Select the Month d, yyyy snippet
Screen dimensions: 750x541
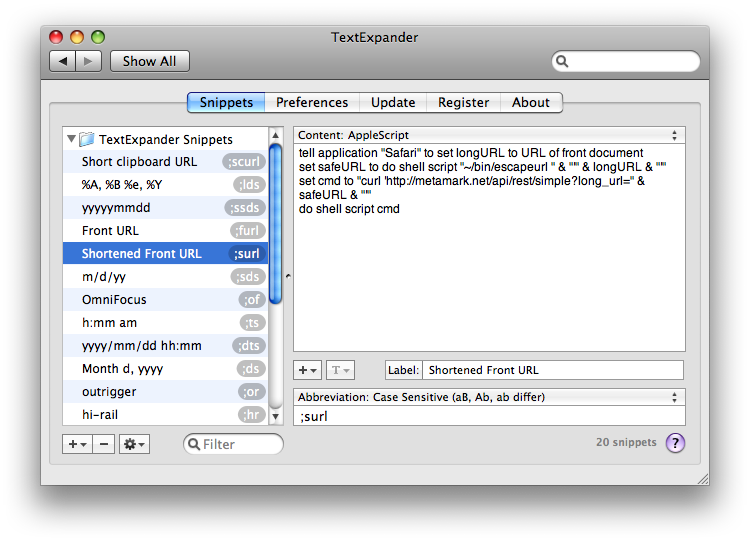165,368
